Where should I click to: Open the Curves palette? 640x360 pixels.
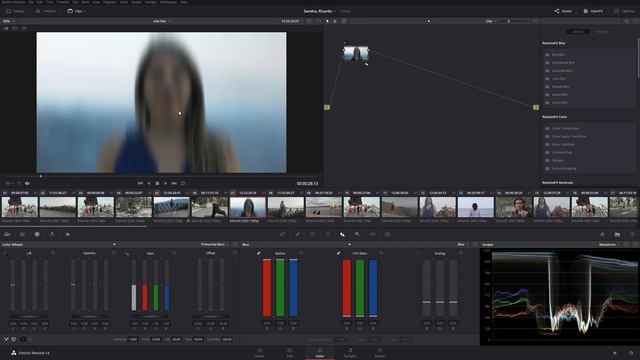(282, 235)
